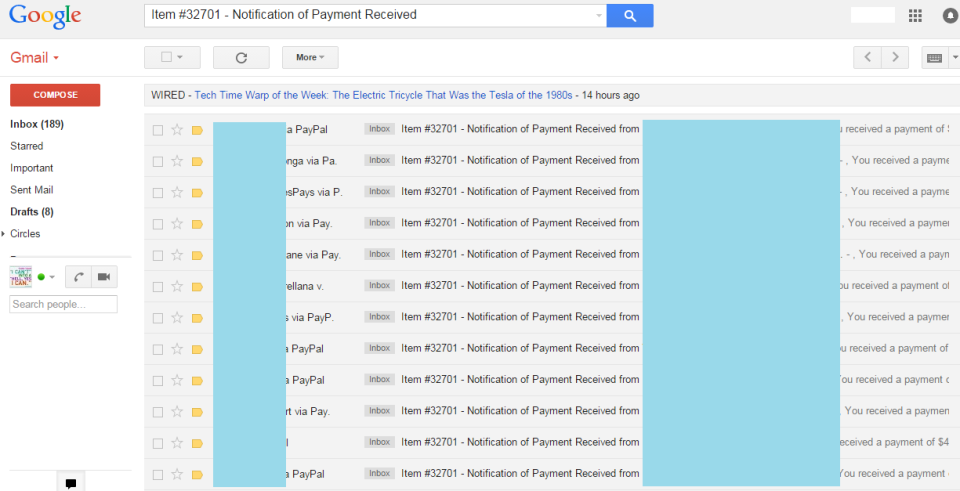
Task: Click sender text 'on via Pay.'
Action: (309, 223)
